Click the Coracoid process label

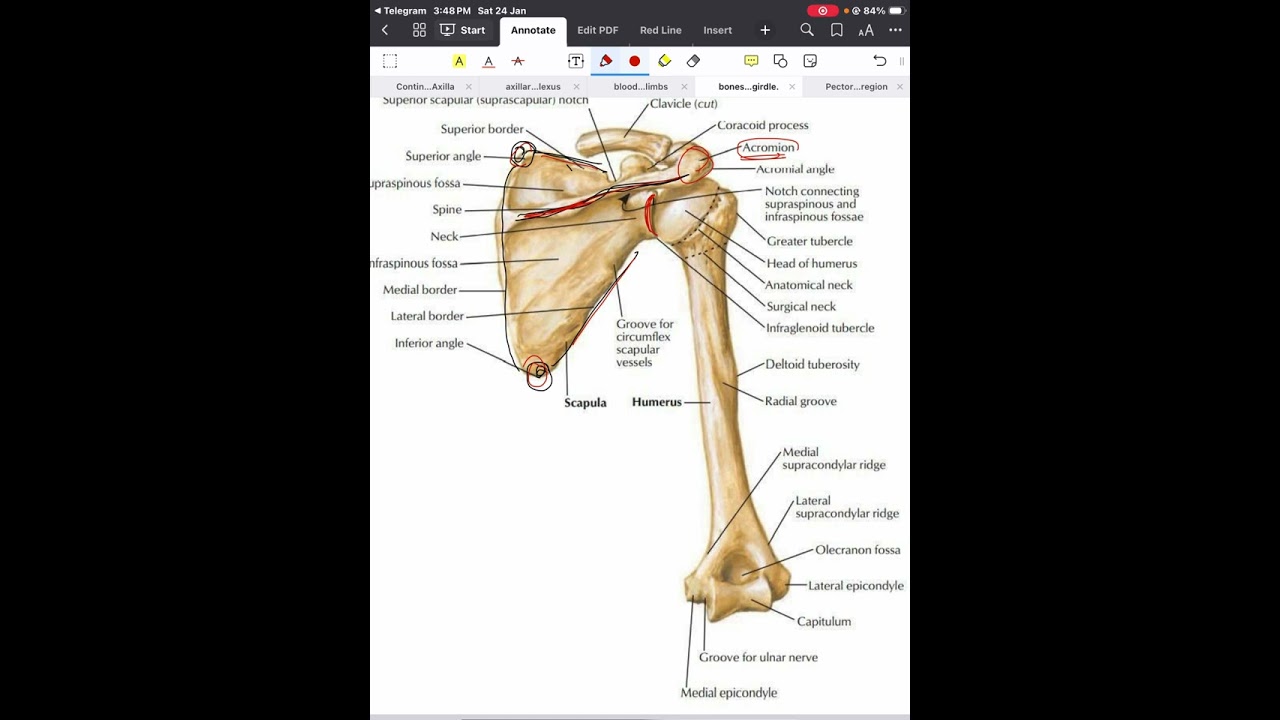pos(763,125)
